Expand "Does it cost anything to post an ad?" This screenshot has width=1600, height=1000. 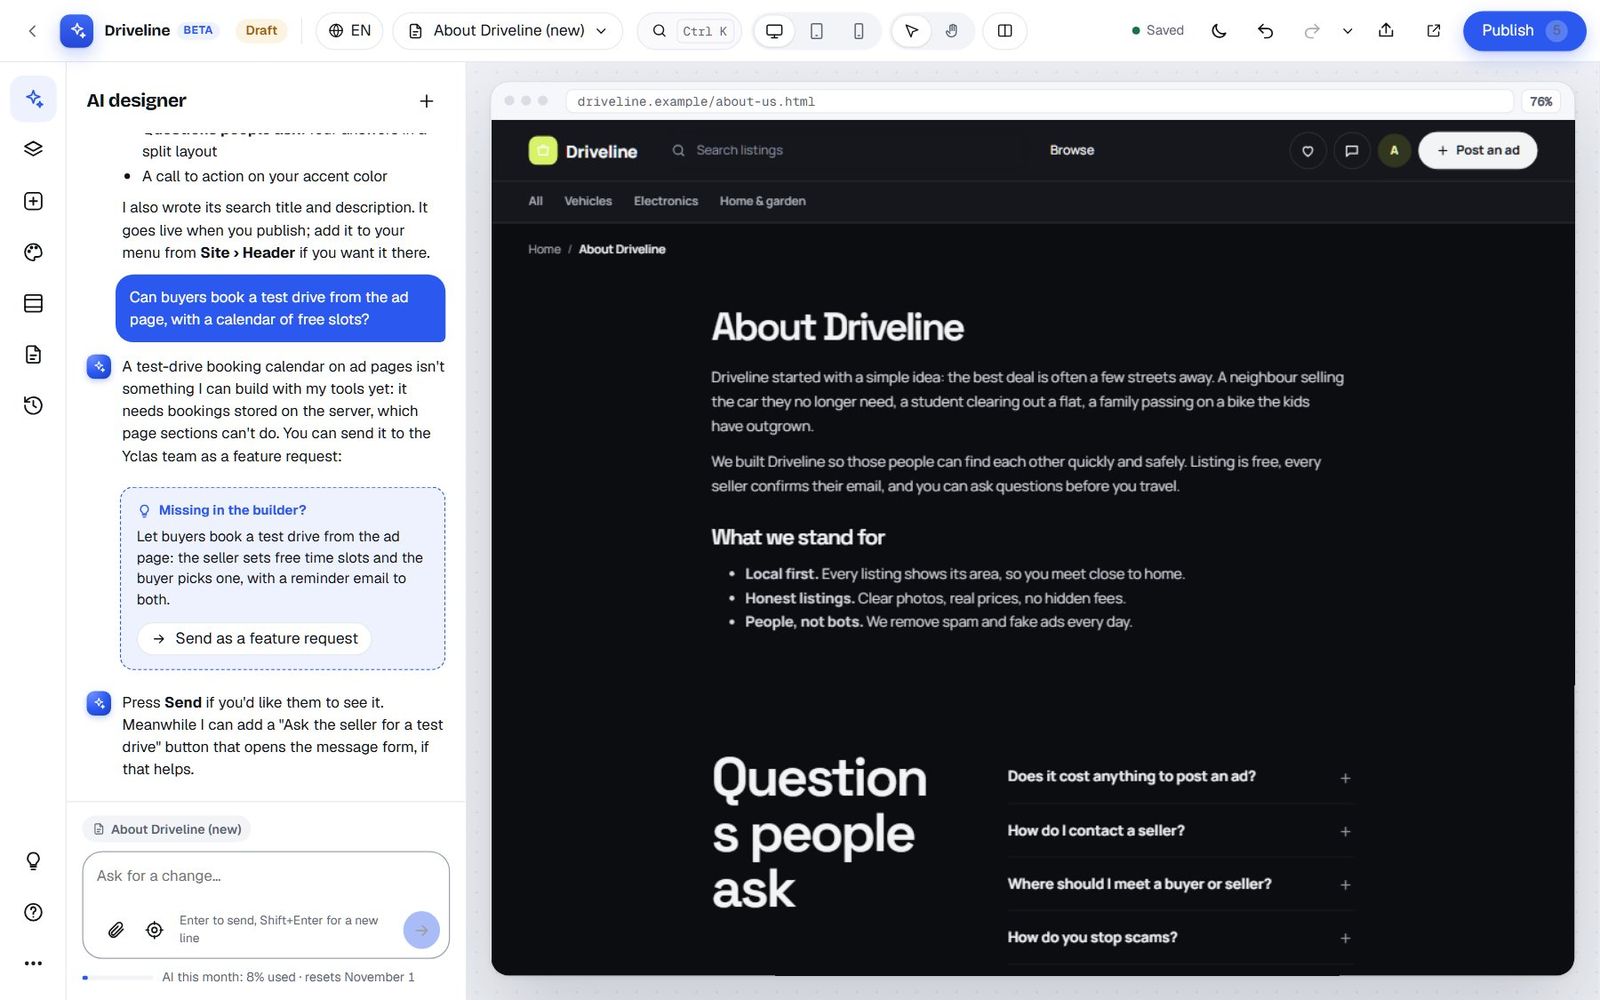click(1179, 777)
